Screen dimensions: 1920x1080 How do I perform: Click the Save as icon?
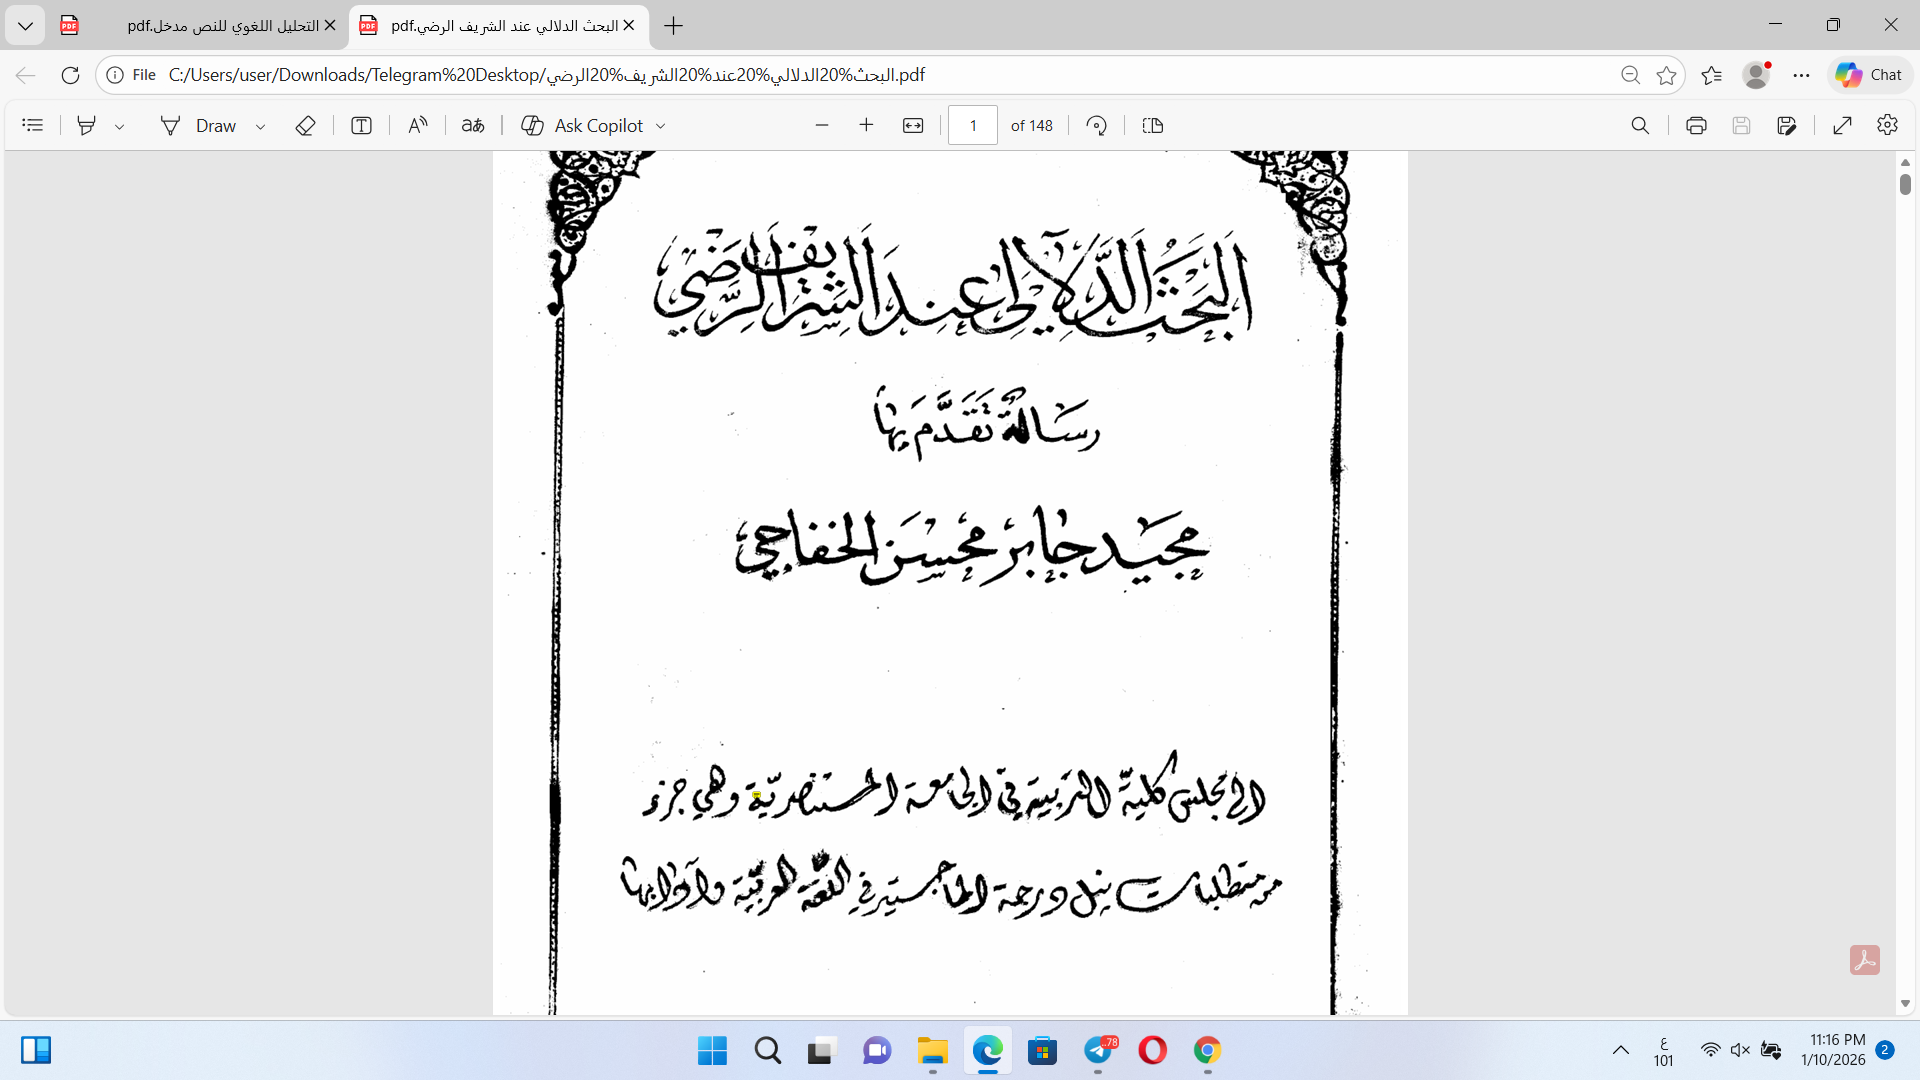pyautogui.click(x=1787, y=125)
